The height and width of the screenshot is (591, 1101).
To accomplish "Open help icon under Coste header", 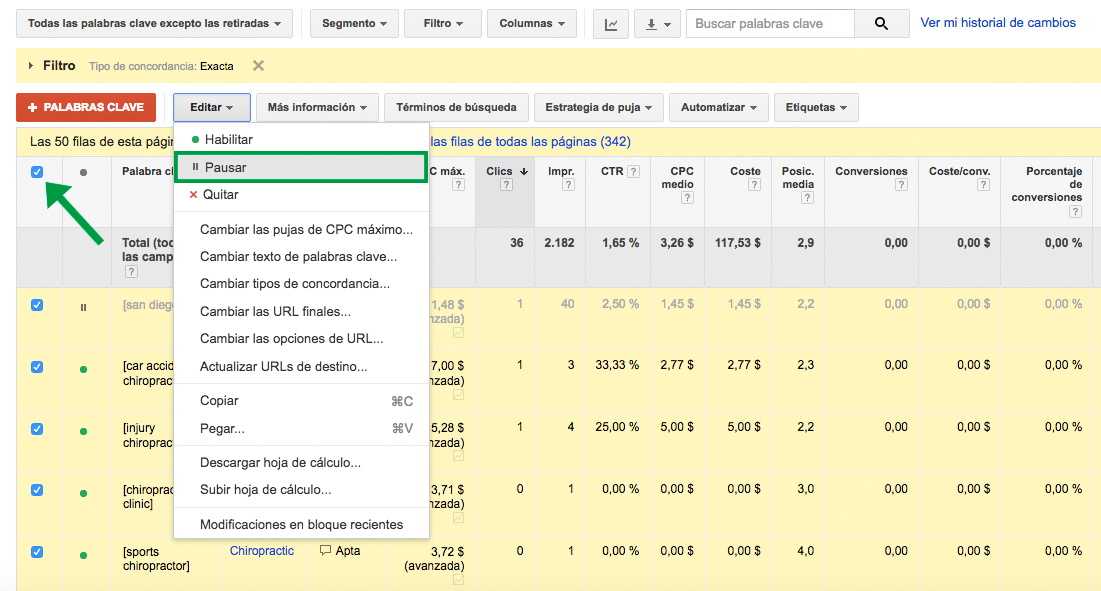I will [754, 185].
